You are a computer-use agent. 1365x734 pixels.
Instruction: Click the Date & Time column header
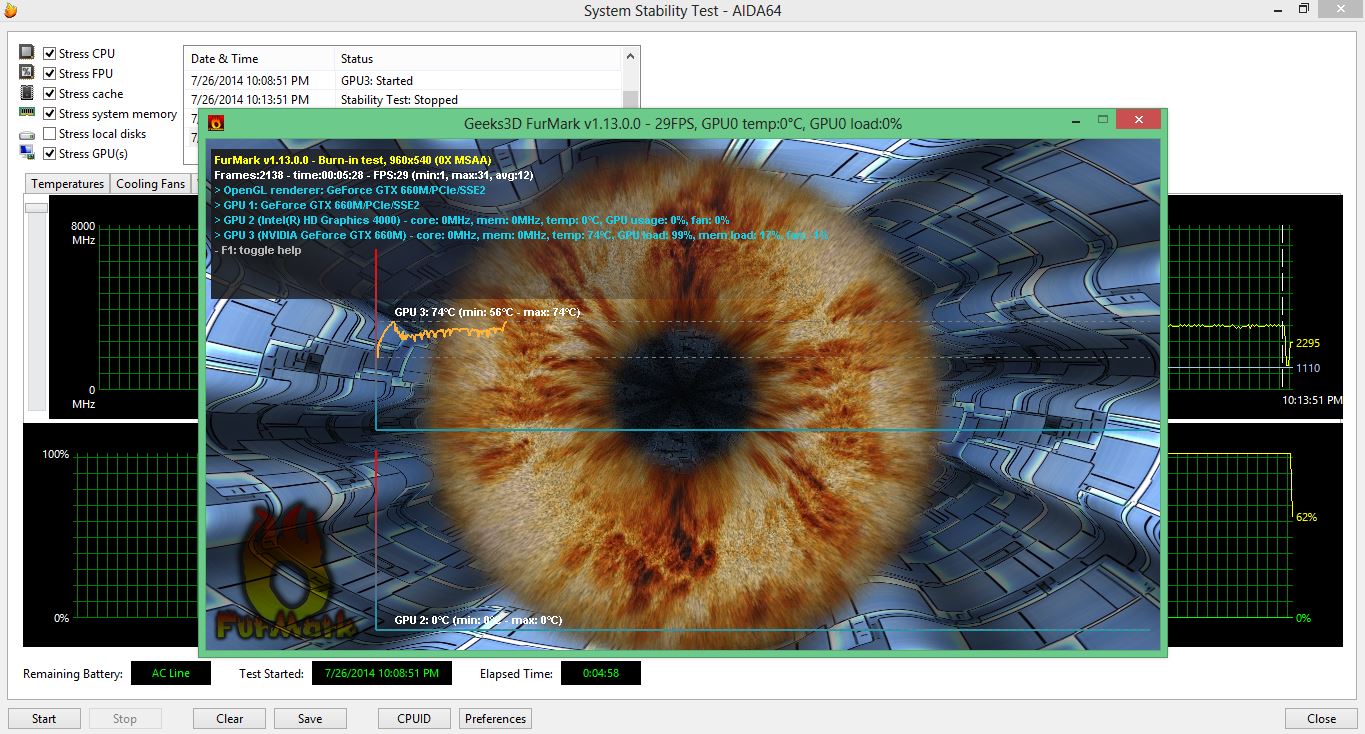[x=260, y=59]
